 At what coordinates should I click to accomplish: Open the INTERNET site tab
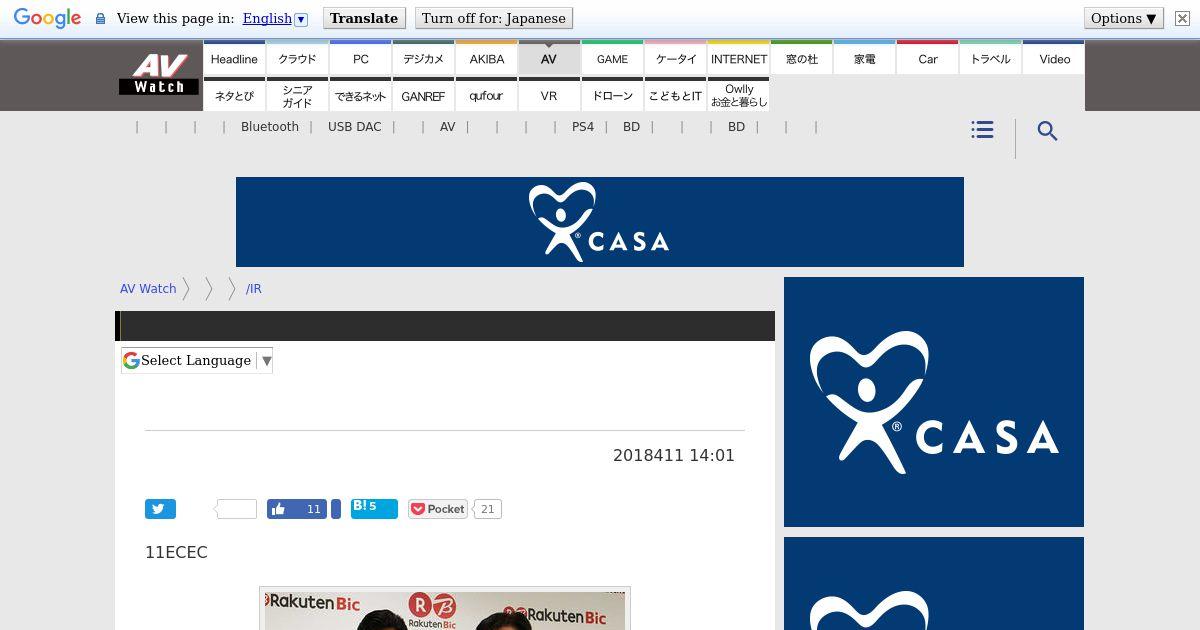738,59
